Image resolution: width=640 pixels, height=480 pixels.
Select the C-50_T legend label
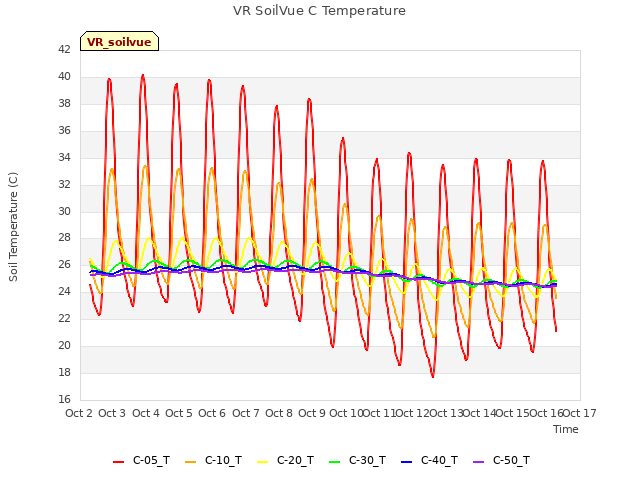(511, 460)
